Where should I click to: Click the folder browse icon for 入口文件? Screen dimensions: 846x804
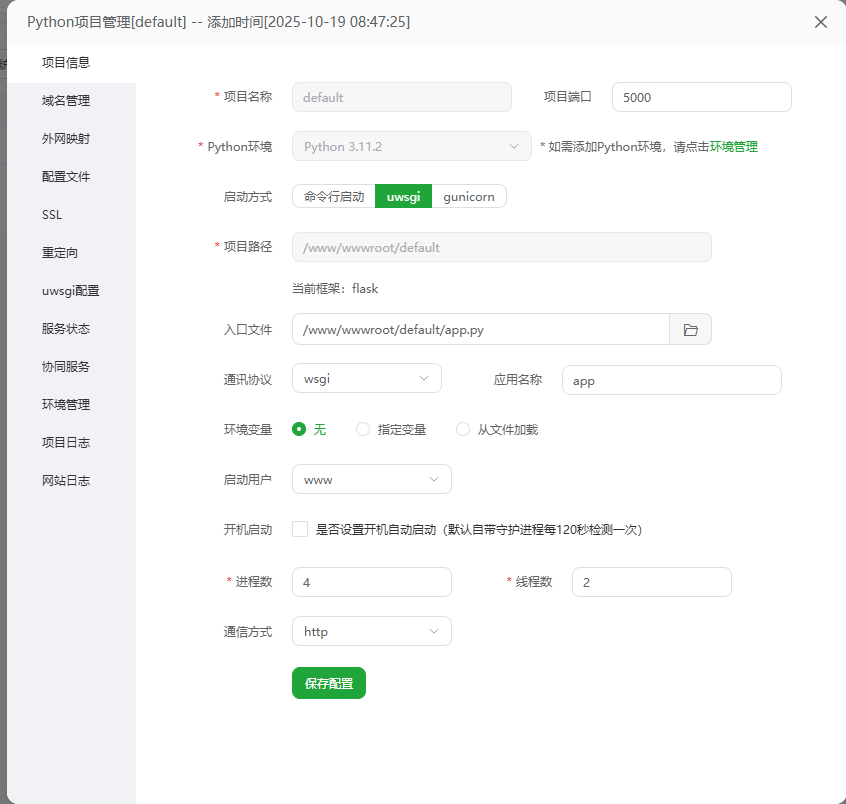coord(690,329)
